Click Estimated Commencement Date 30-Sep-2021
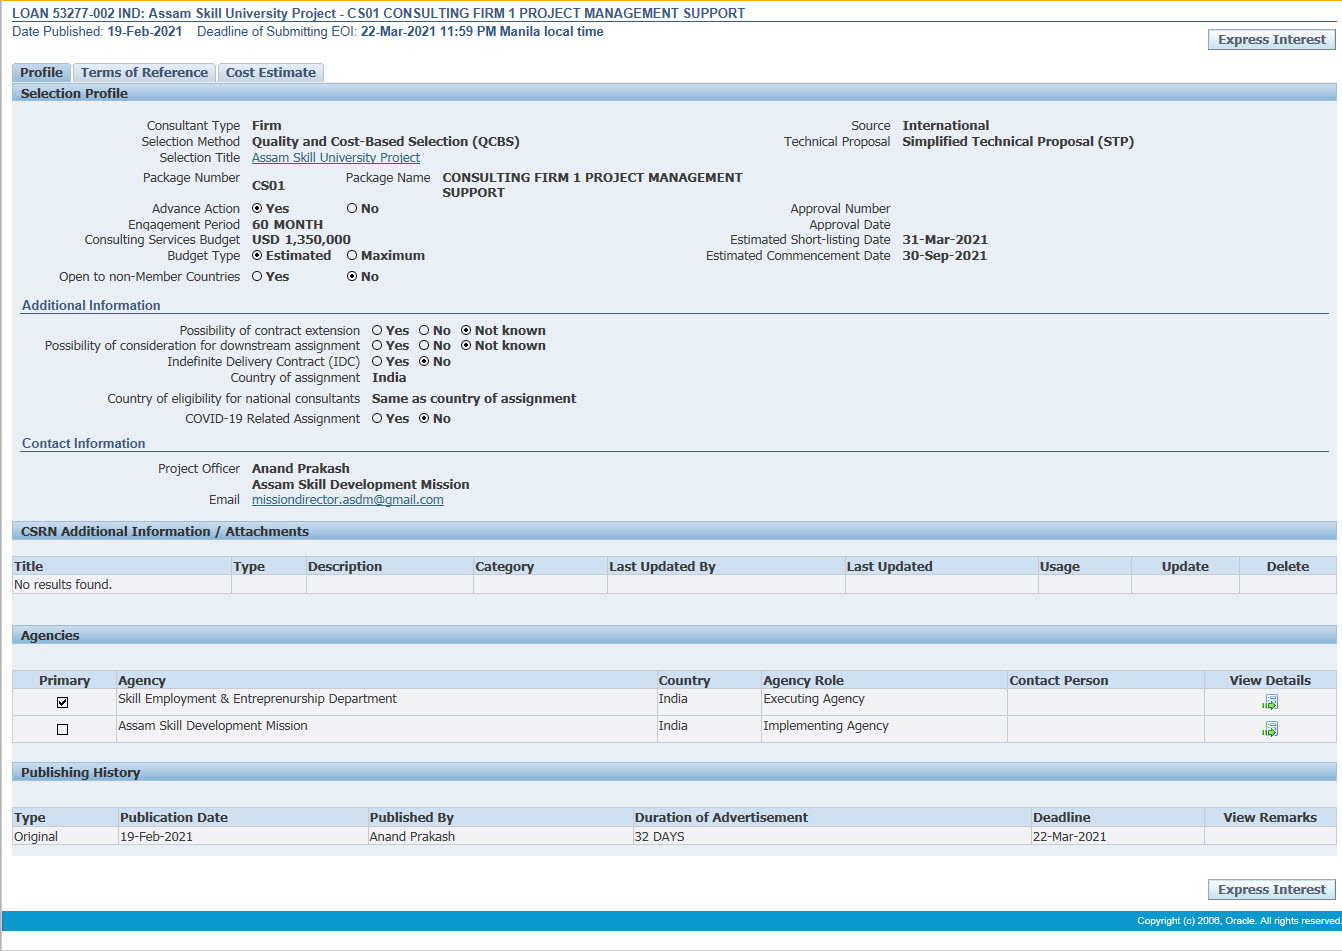Screen dimensions: 1342x951 point(945,255)
